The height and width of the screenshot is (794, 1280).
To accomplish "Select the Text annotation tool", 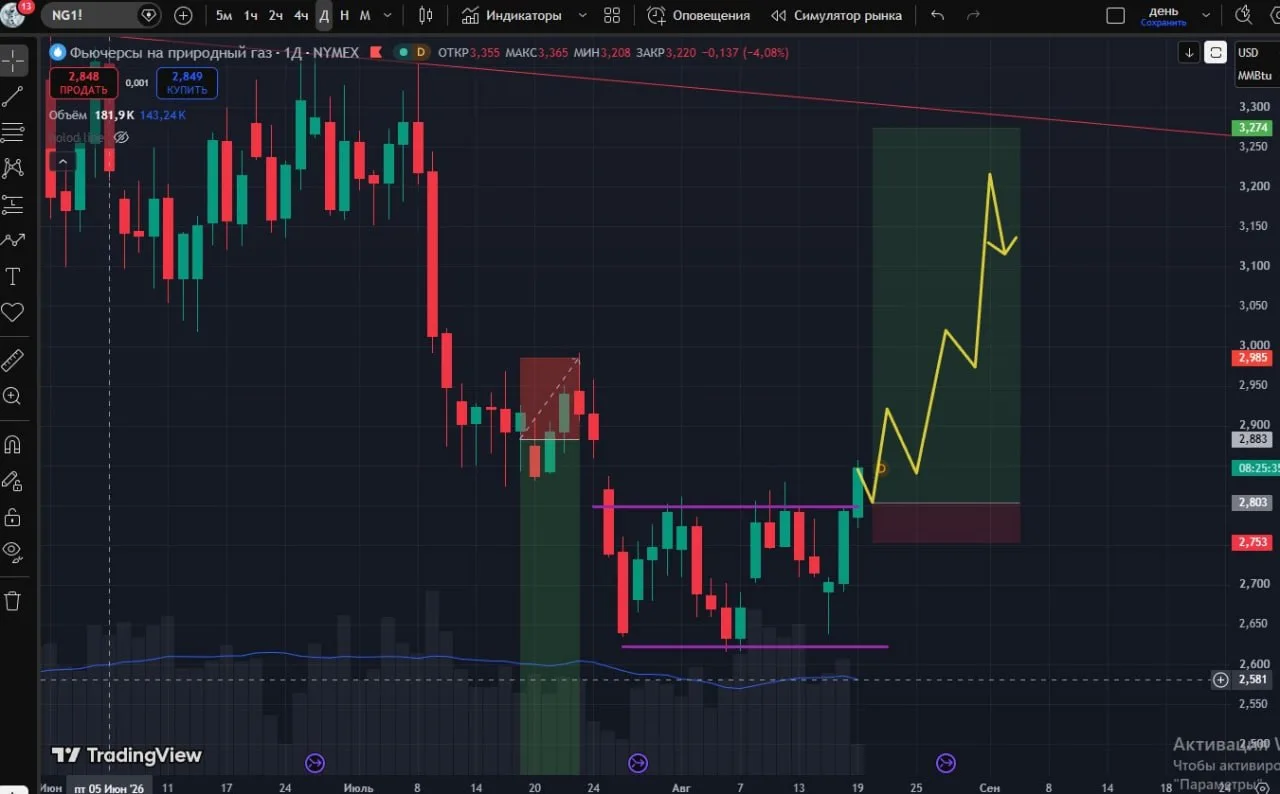I will 13,276.
